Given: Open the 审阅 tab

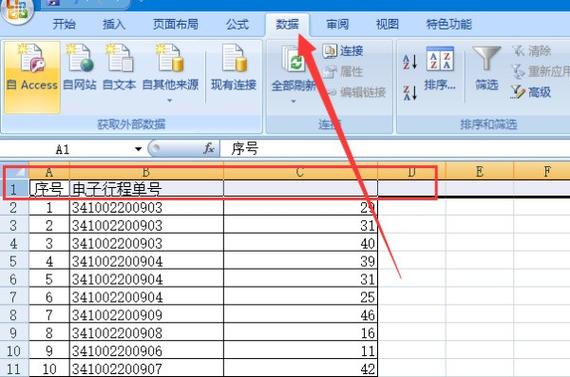Looking at the screenshot, I should tap(337, 24).
